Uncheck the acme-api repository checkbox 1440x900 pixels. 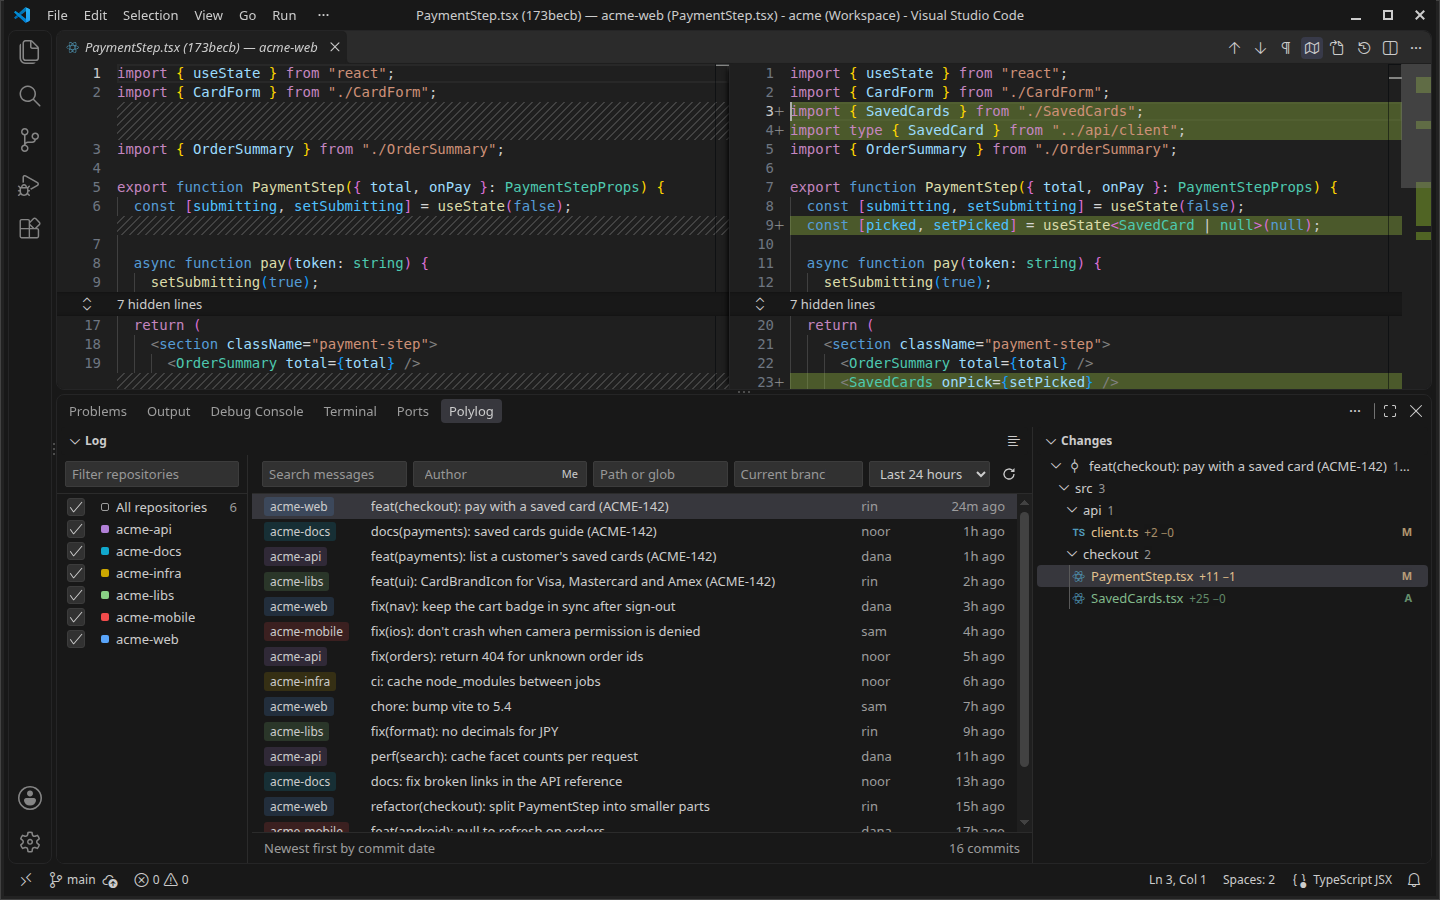tap(76, 529)
